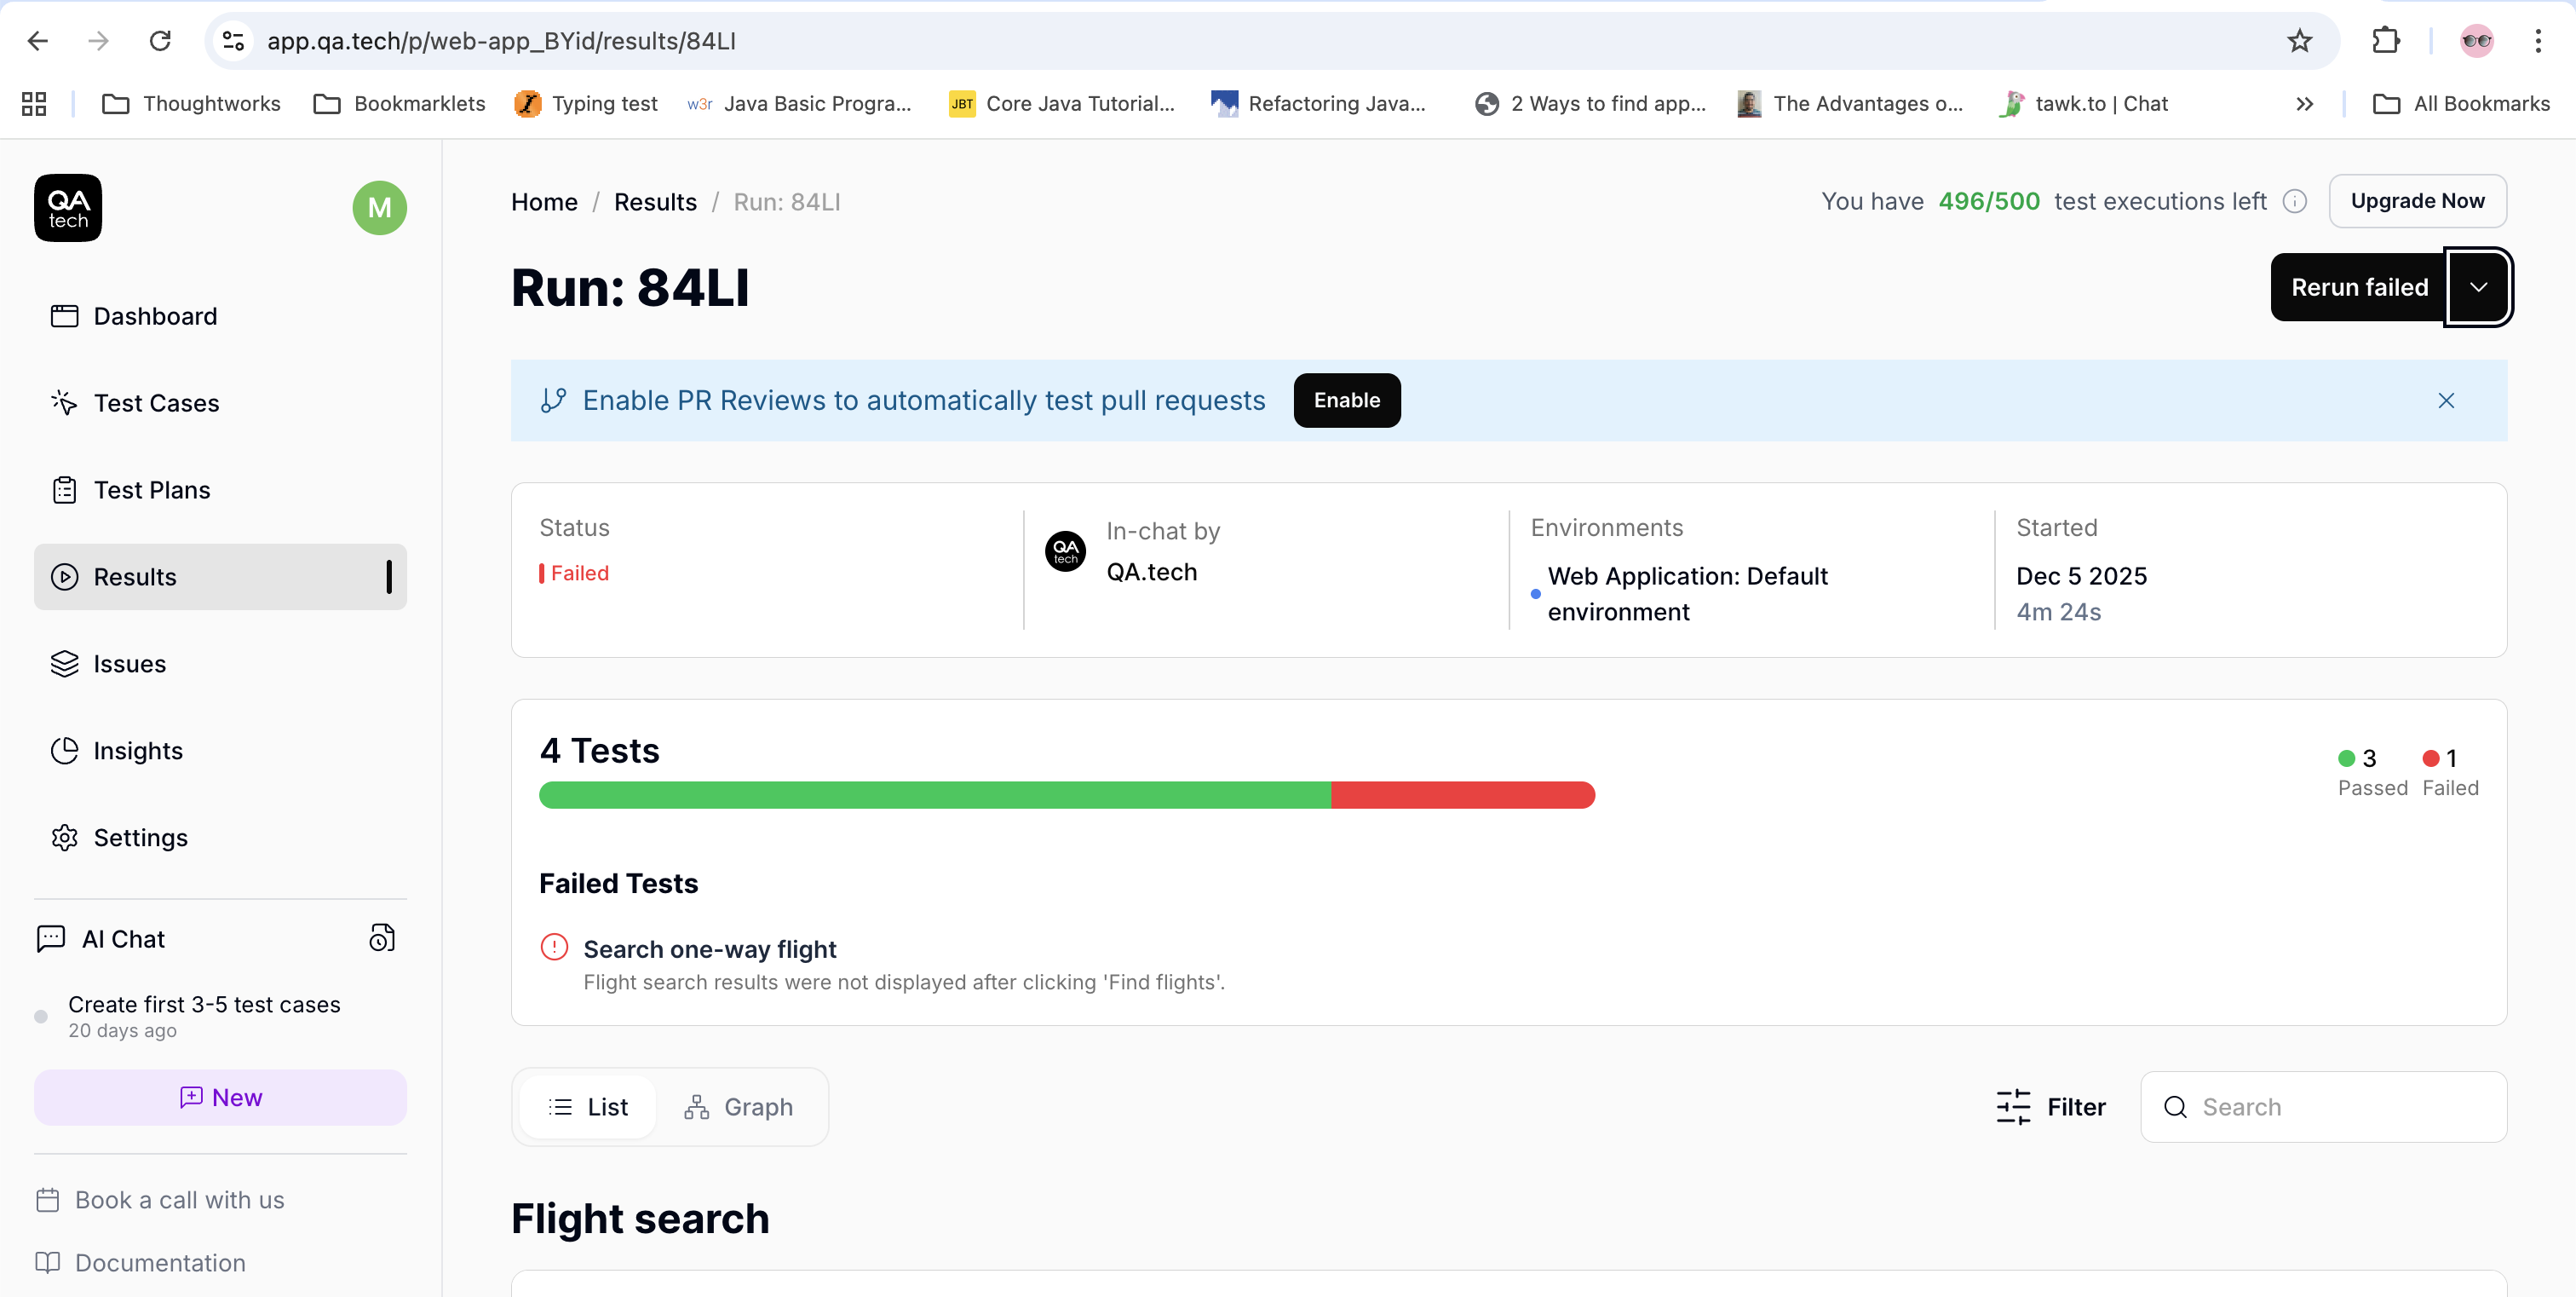Screen dimensions: 2576x1297
Task: Switch to Graph view
Action: (739, 1106)
